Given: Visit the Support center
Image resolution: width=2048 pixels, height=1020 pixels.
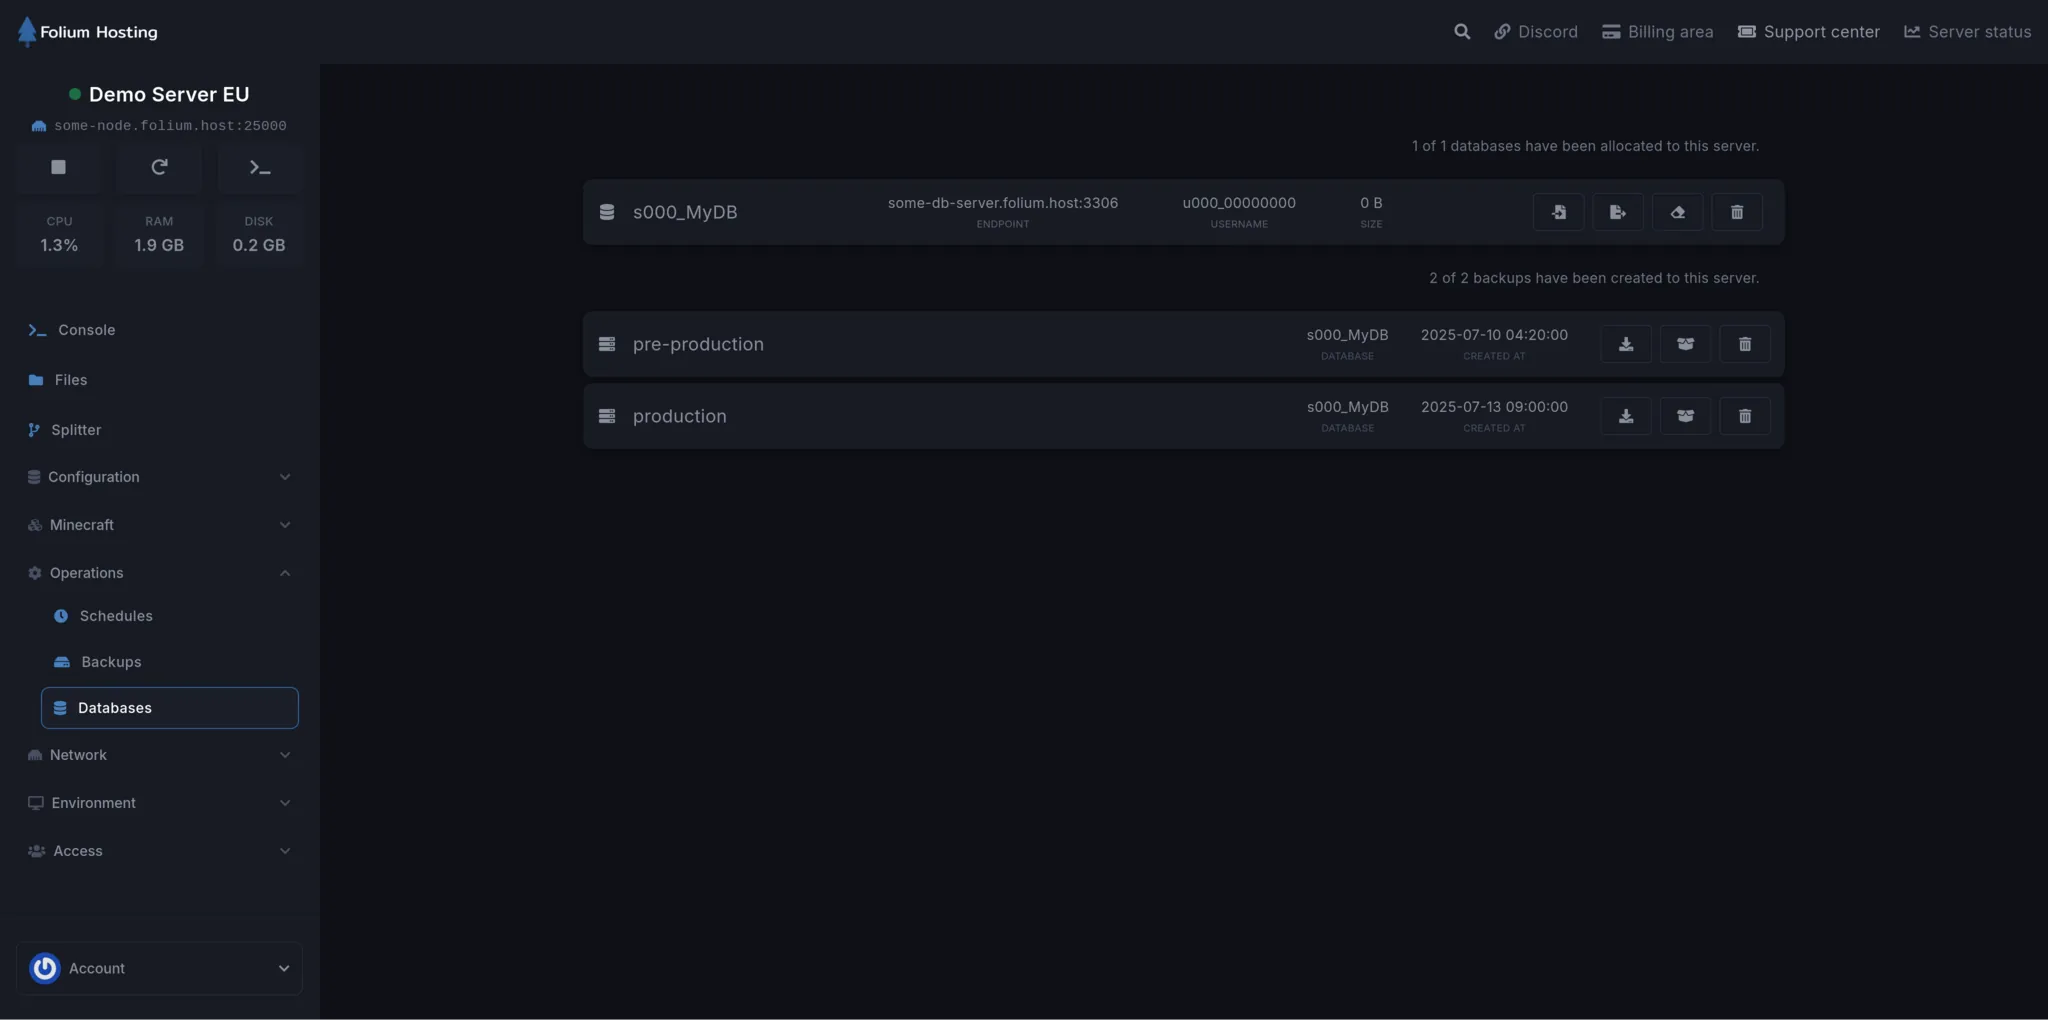Looking at the screenshot, I should pos(1808,31).
